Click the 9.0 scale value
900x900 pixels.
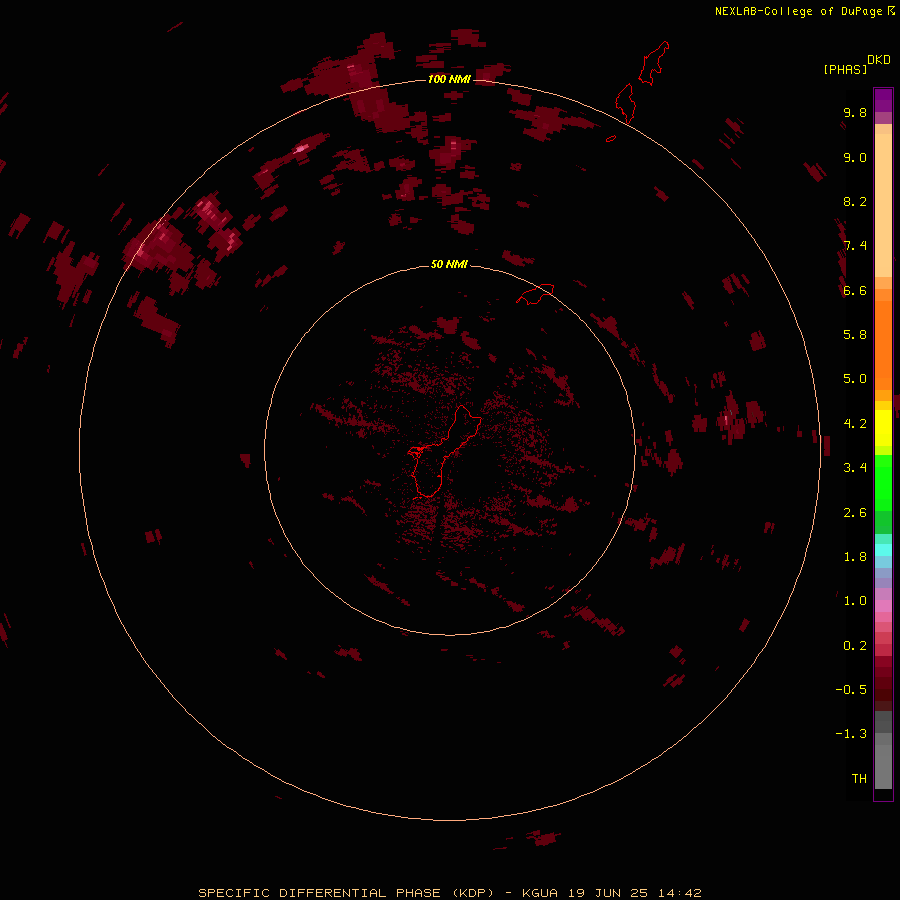click(855, 157)
